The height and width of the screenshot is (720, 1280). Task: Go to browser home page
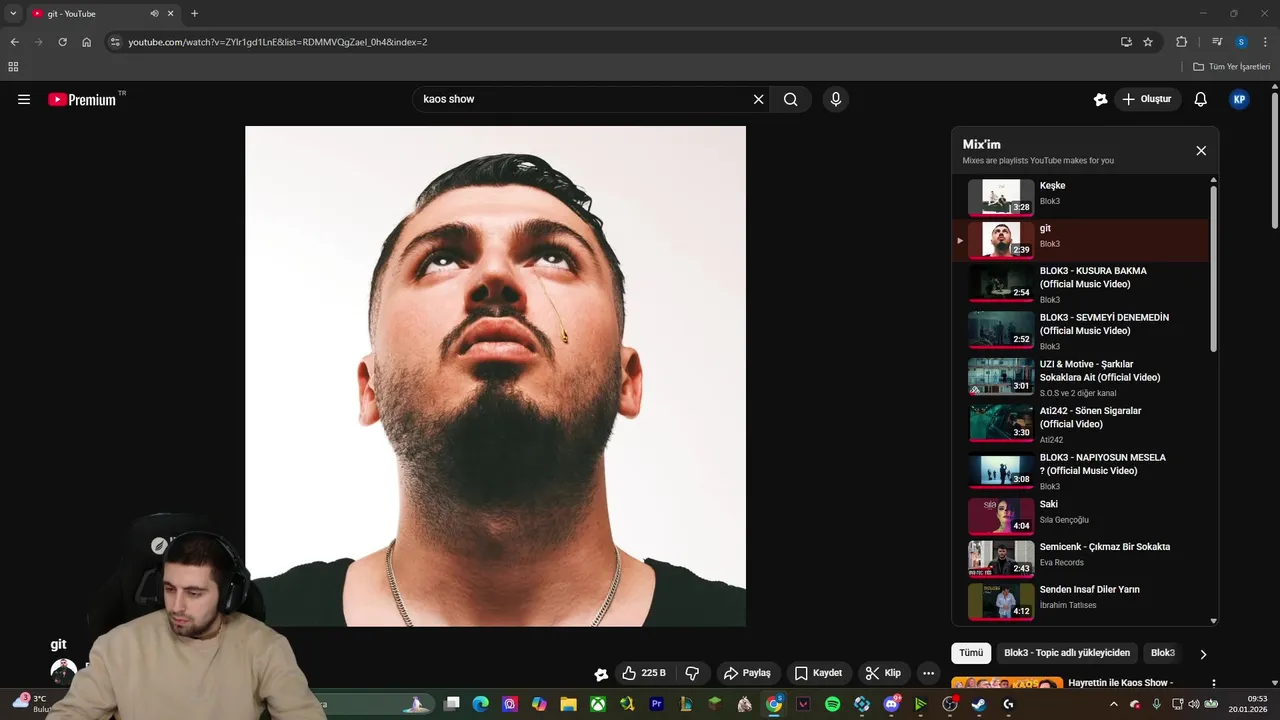tap(86, 42)
